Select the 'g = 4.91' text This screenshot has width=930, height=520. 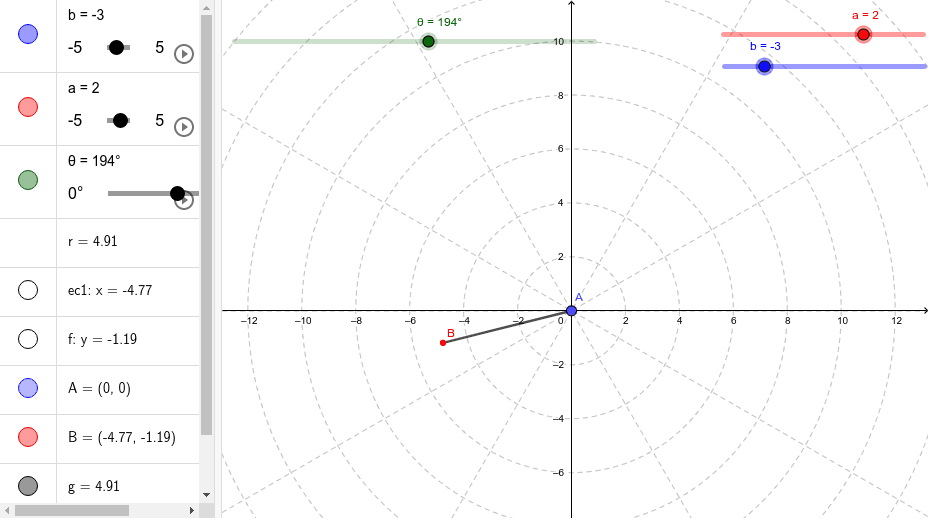point(94,486)
